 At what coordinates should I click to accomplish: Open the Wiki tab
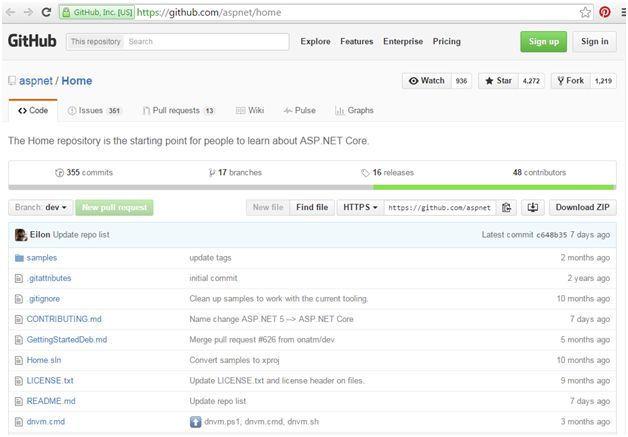click(250, 111)
